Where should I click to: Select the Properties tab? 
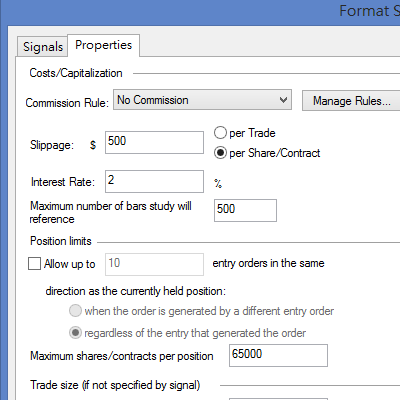point(103,45)
